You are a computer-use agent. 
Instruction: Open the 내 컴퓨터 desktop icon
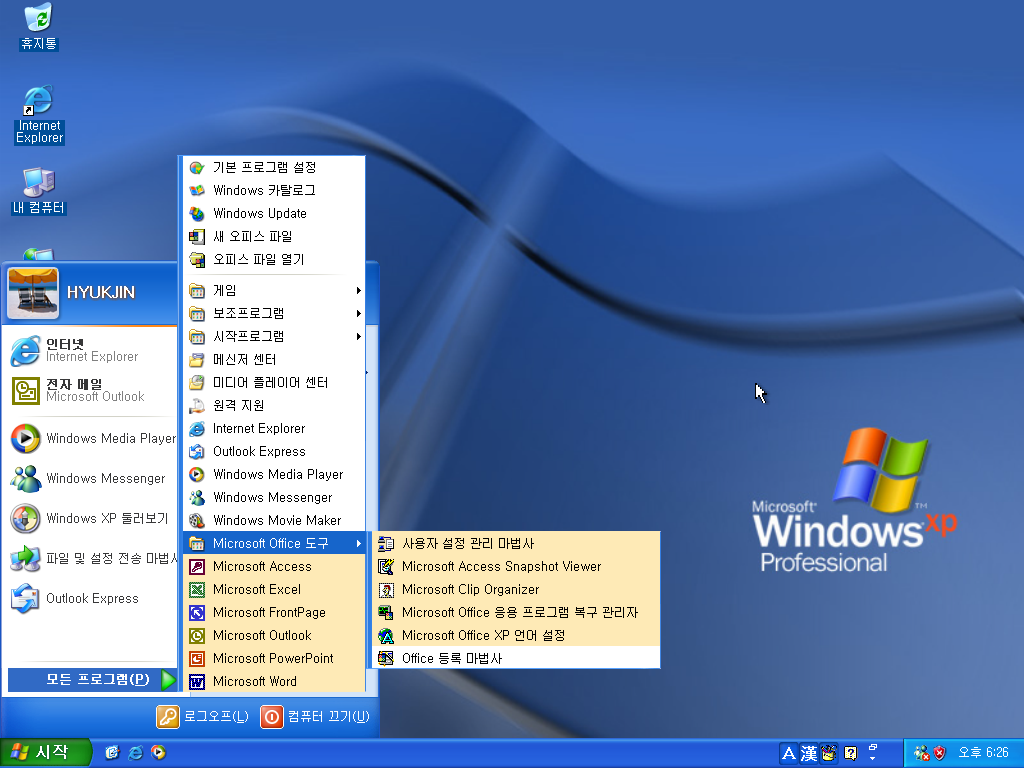click(39, 191)
